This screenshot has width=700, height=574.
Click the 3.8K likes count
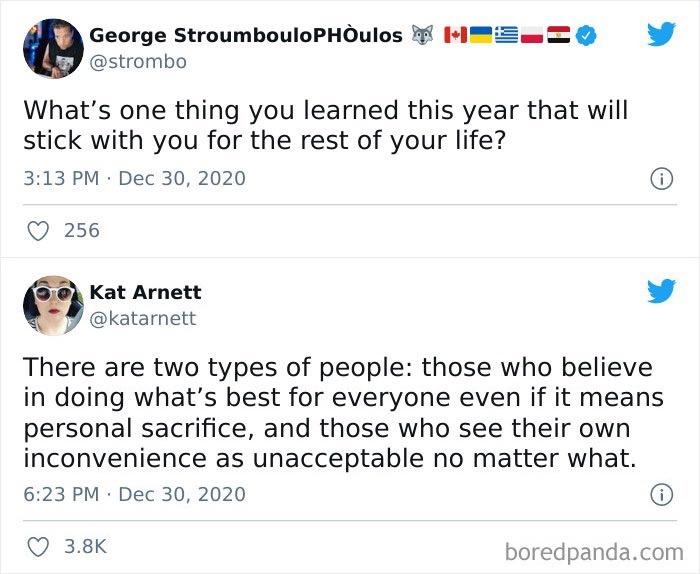click(85, 546)
